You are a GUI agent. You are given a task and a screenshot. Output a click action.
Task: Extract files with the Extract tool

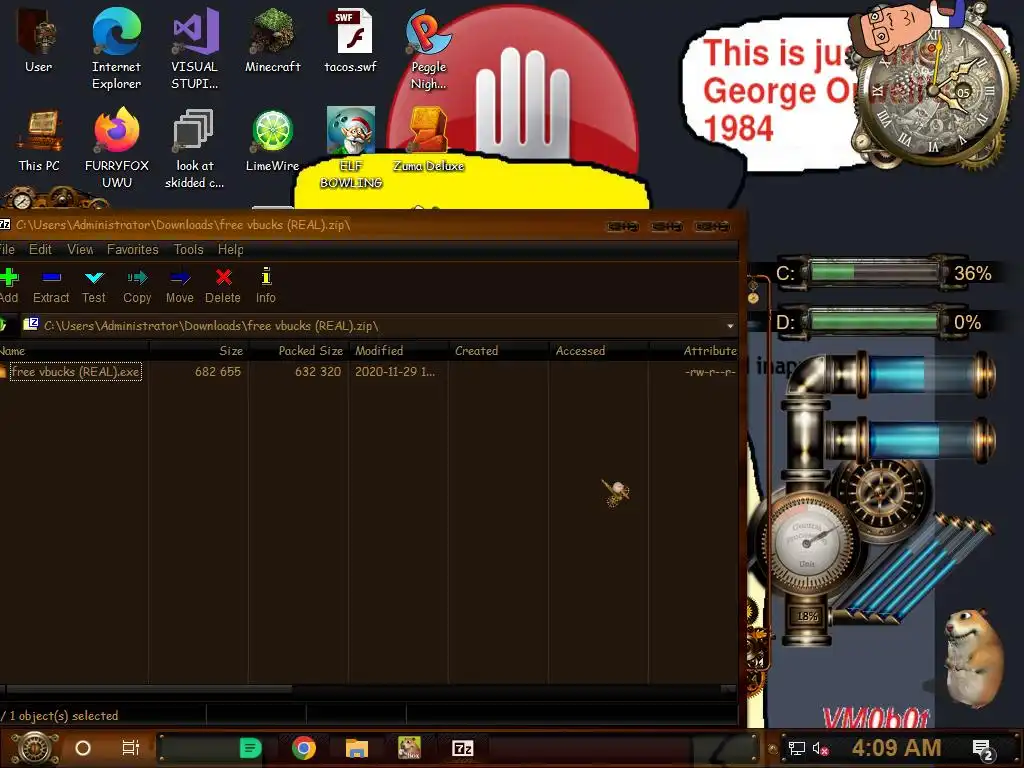[51, 285]
